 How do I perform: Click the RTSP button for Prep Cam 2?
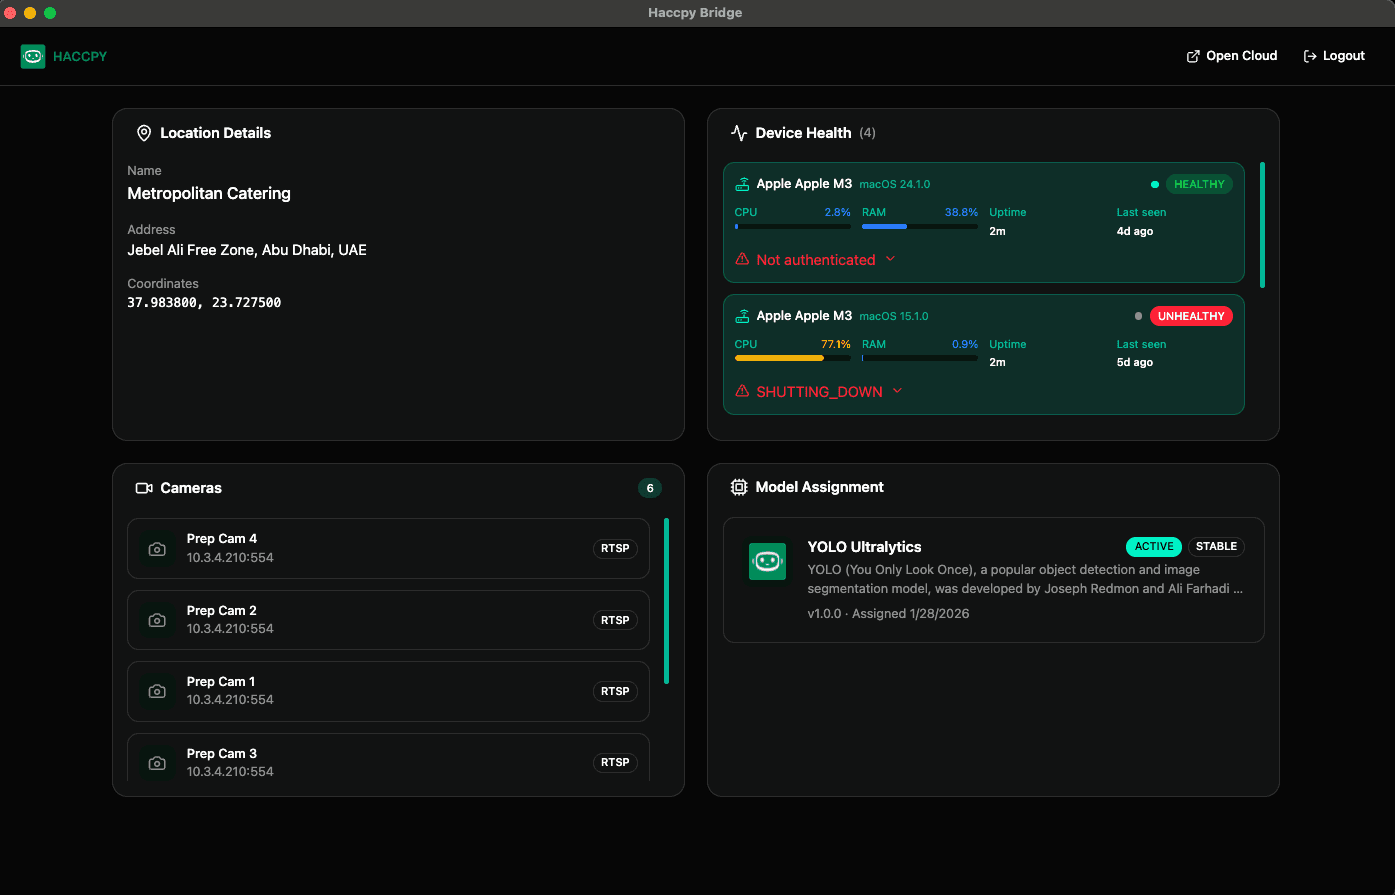(x=614, y=620)
